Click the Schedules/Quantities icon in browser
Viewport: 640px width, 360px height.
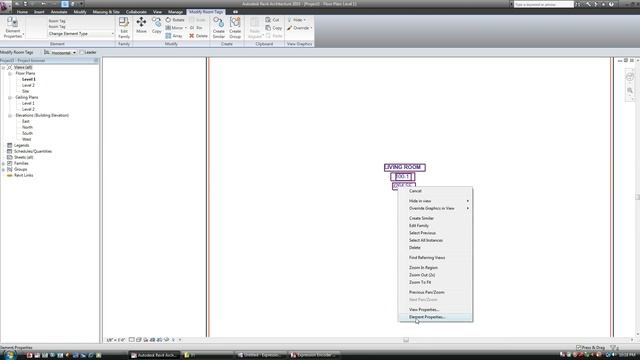[x=9, y=151]
